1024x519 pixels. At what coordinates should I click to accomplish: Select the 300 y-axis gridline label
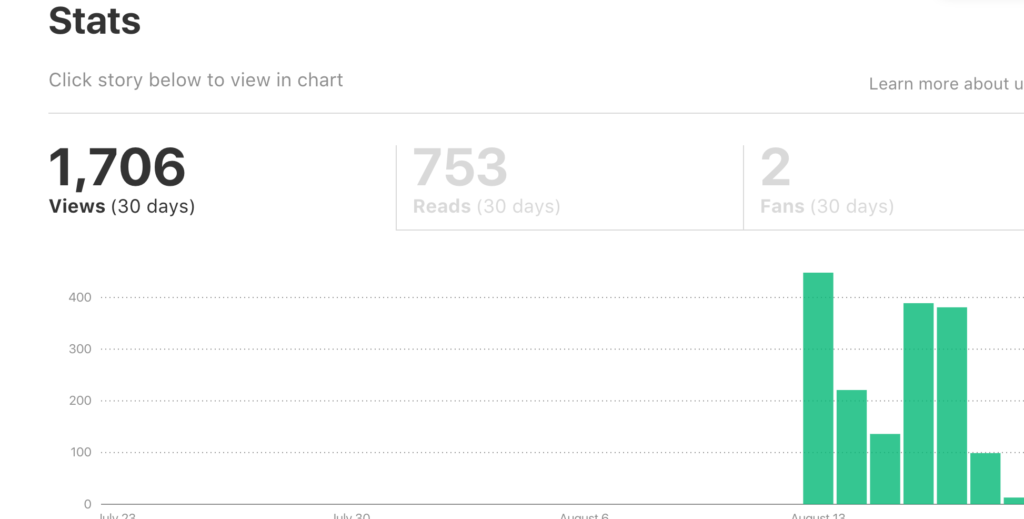pyautogui.click(x=80, y=349)
